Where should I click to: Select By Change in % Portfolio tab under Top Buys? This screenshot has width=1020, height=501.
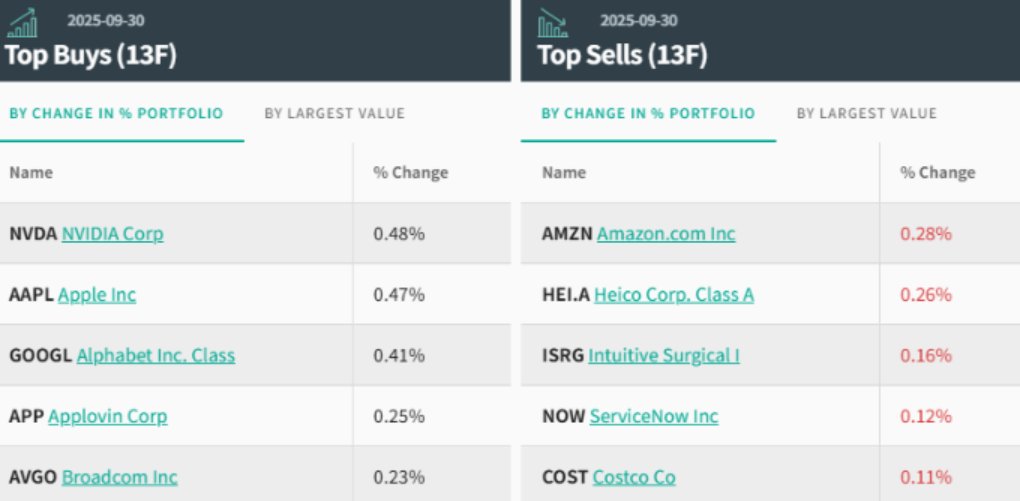point(116,113)
